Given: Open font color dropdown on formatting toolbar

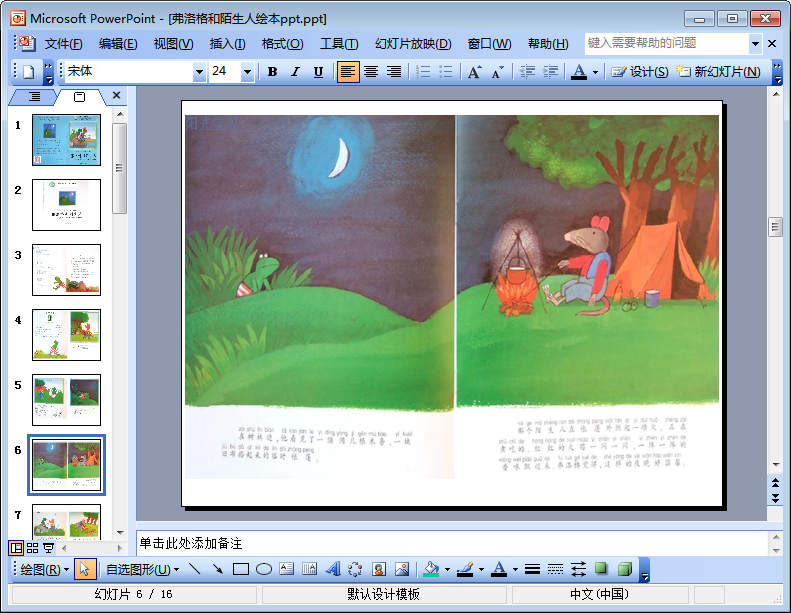Looking at the screenshot, I should coord(595,72).
